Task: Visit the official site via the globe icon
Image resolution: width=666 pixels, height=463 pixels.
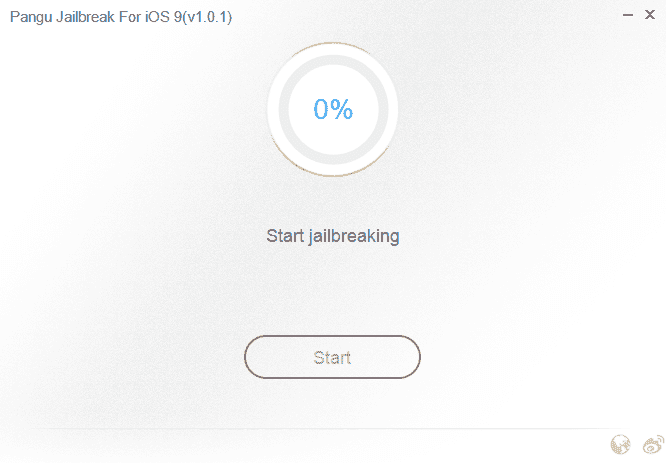Action: coord(620,445)
